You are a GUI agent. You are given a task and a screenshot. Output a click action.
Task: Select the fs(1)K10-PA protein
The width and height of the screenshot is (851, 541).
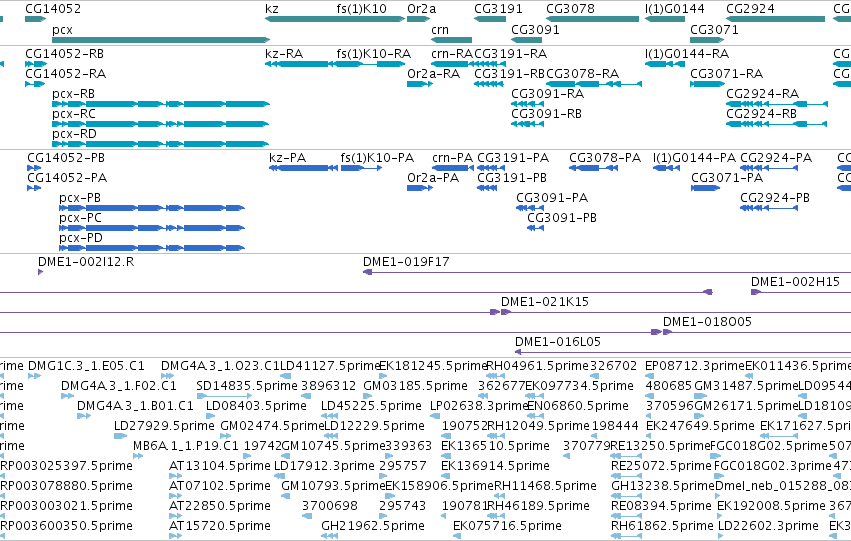click(361, 168)
